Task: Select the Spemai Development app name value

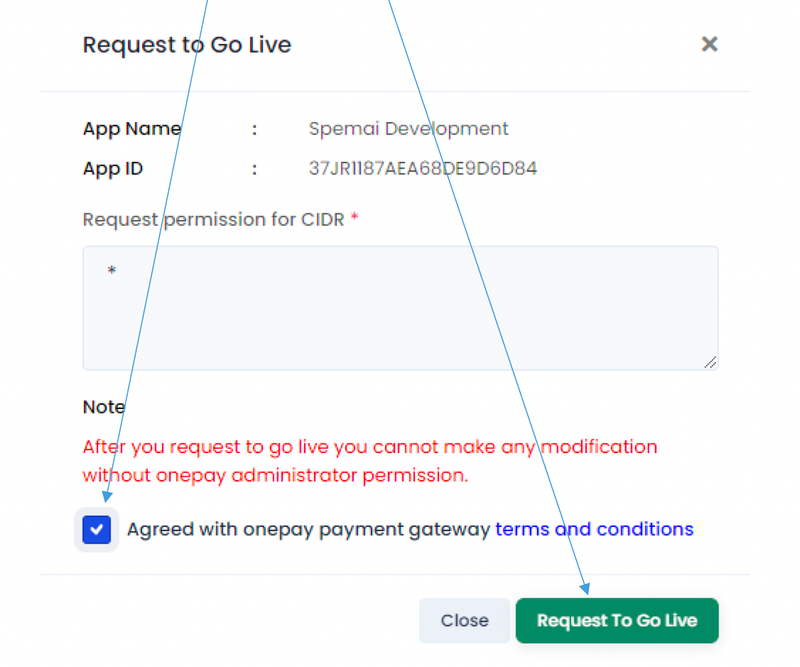Action: pos(409,129)
